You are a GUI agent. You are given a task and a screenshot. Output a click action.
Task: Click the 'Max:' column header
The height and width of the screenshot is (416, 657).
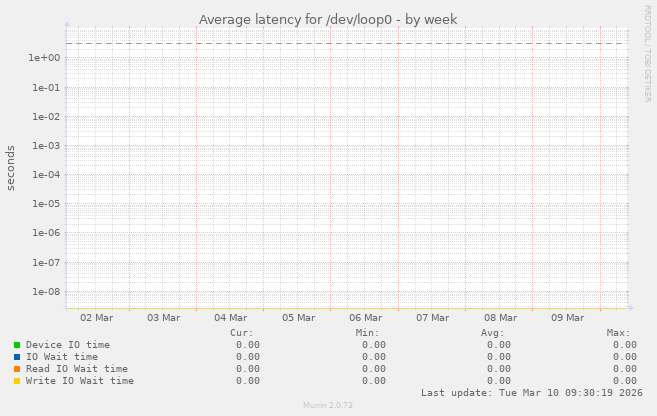click(x=618, y=333)
